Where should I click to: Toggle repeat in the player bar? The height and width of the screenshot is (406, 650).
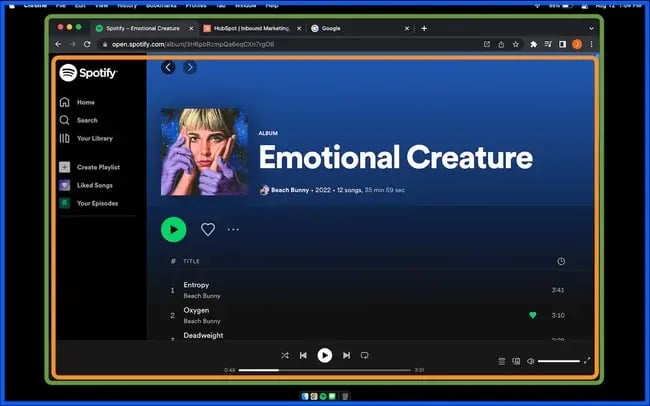(365, 355)
